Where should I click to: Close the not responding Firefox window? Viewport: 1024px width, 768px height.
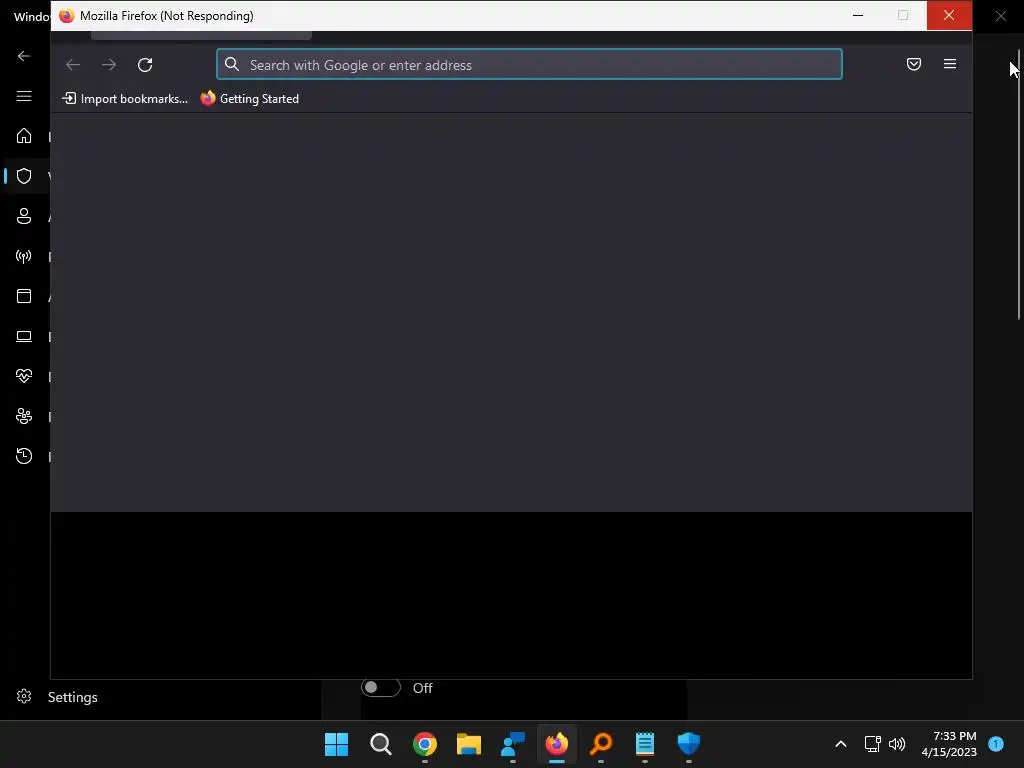coord(949,15)
